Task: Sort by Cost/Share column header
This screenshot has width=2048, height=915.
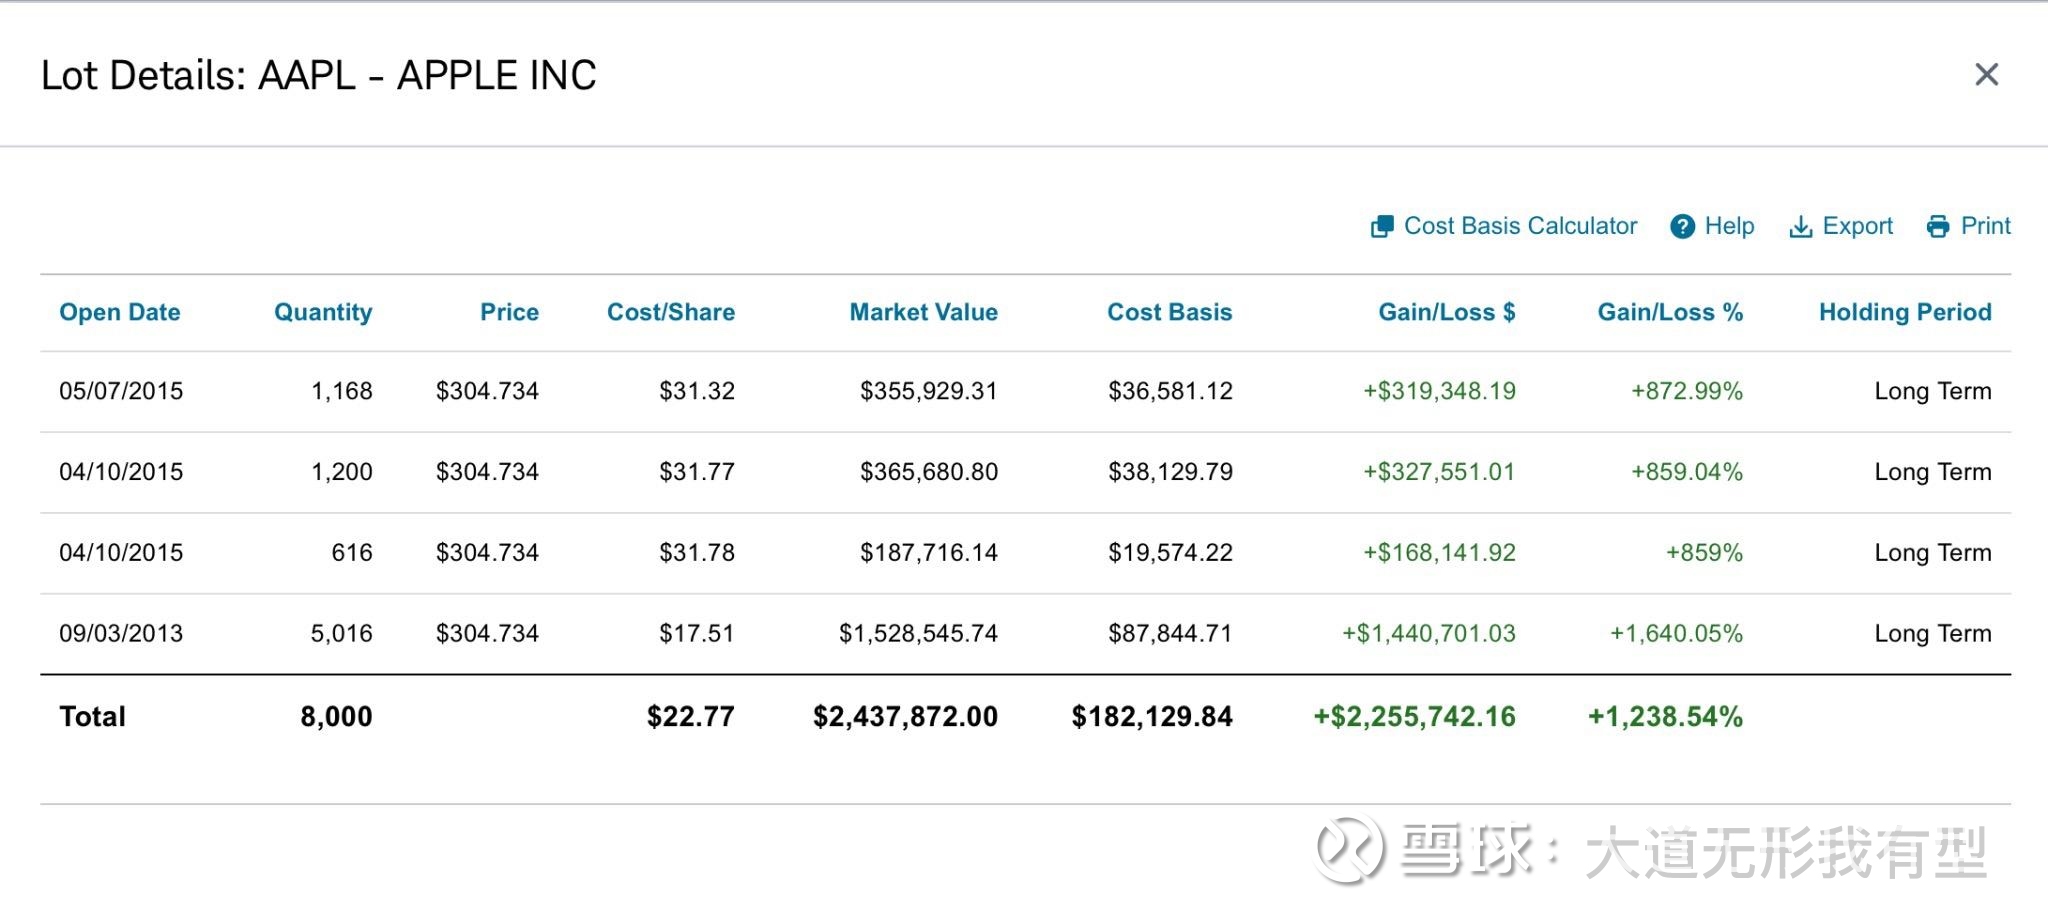Action: pyautogui.click(x=671, y=312)
